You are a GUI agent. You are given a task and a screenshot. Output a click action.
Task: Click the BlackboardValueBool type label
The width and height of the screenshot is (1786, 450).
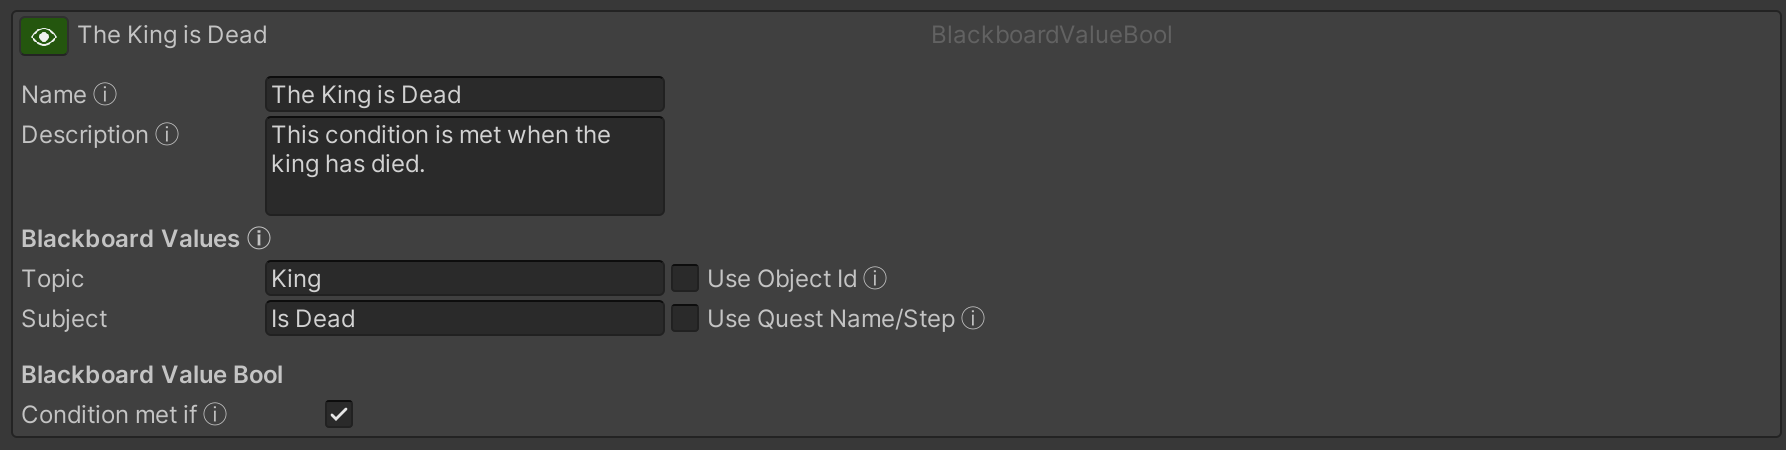point(1051,35)
